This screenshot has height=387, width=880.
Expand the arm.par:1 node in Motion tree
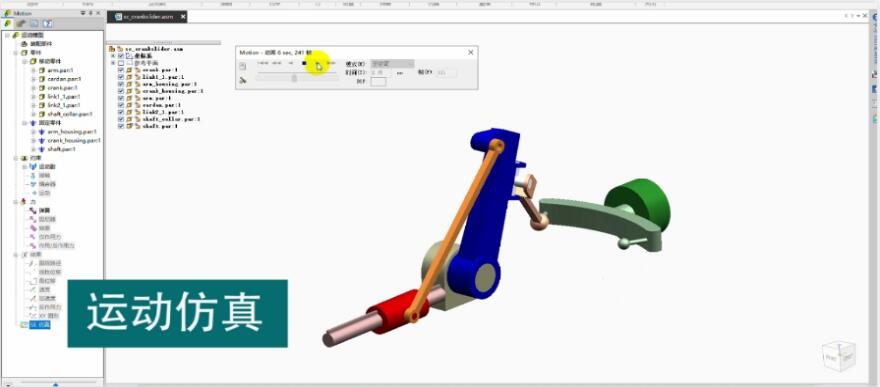click(x=33, y=71)
